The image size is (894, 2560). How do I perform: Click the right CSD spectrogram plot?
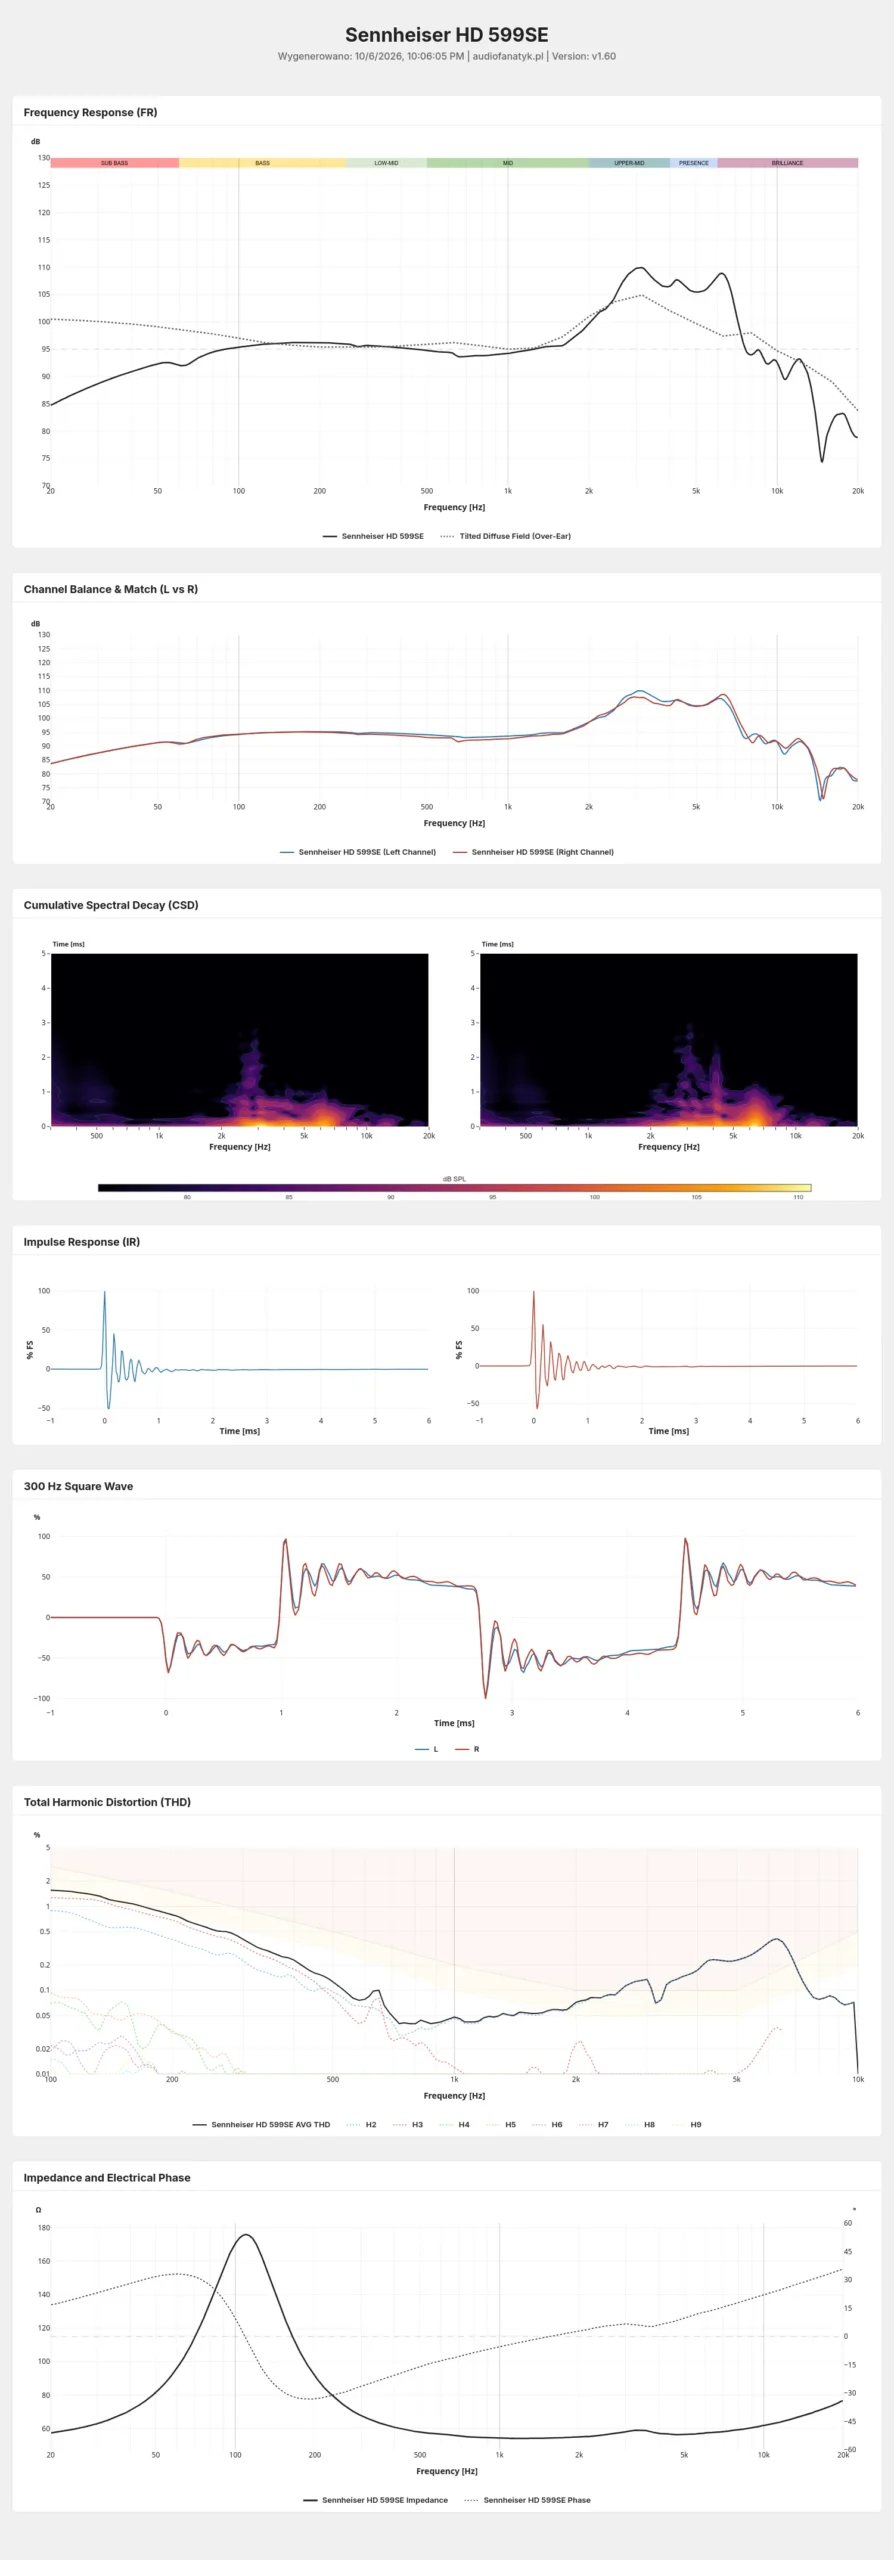click(668, 1040)
